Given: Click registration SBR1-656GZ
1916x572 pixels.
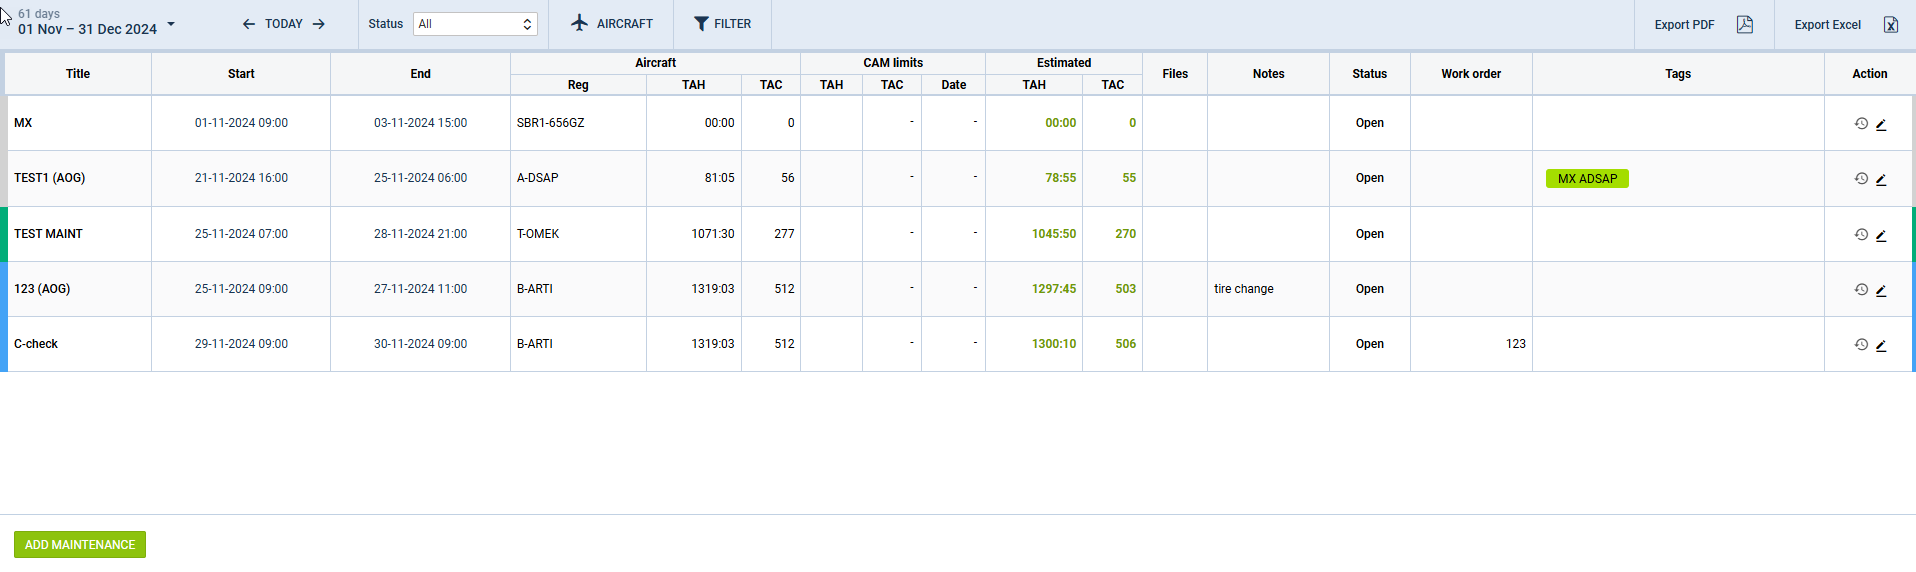Looking at the screenshot, I should pos(550,123).
